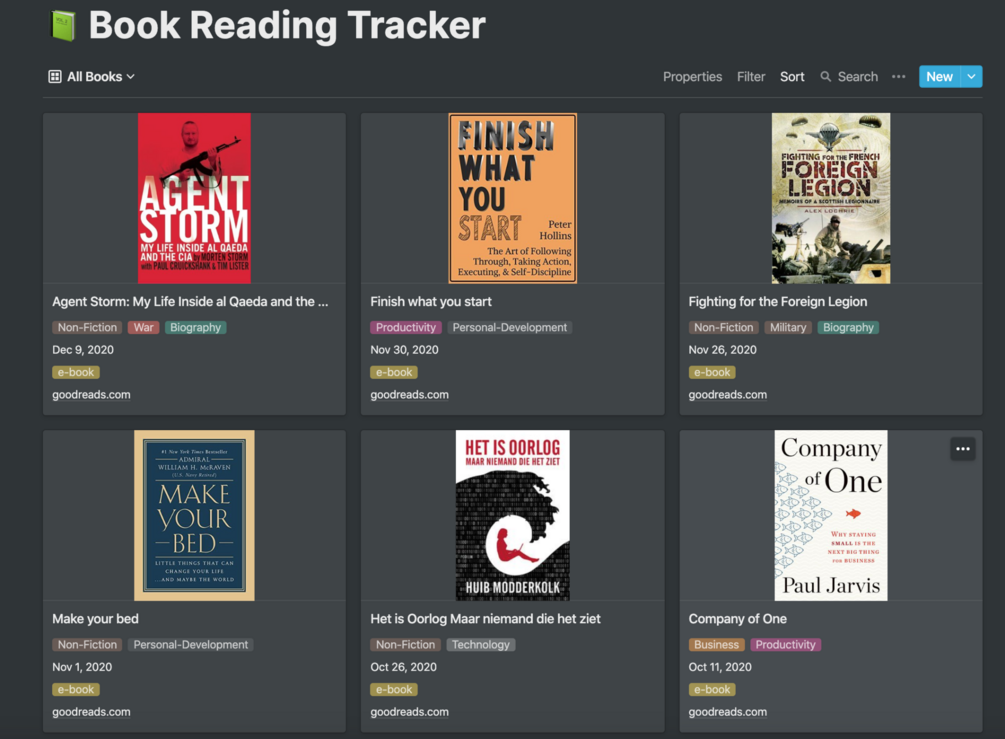
Task: Open the Properties menu
Action: [x=692, y=77]
